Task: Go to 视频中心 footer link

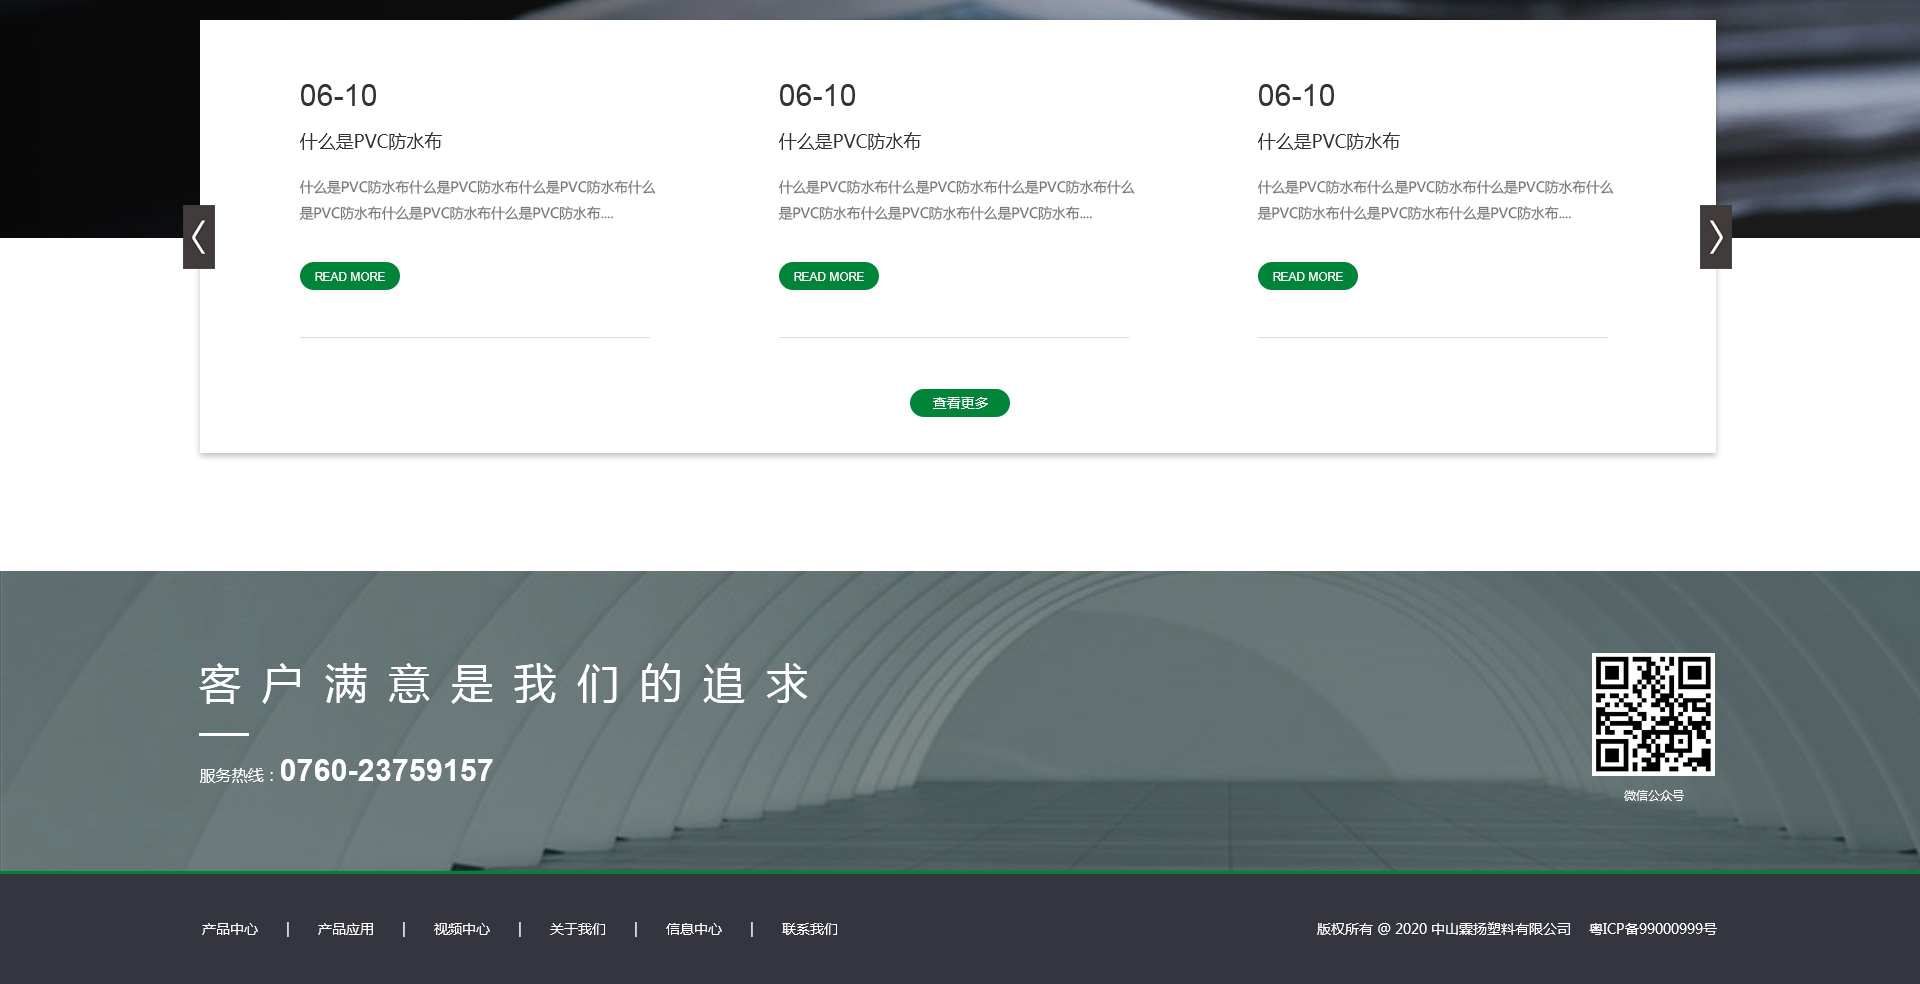Action: pyautogui.click(x=461, y=929)
